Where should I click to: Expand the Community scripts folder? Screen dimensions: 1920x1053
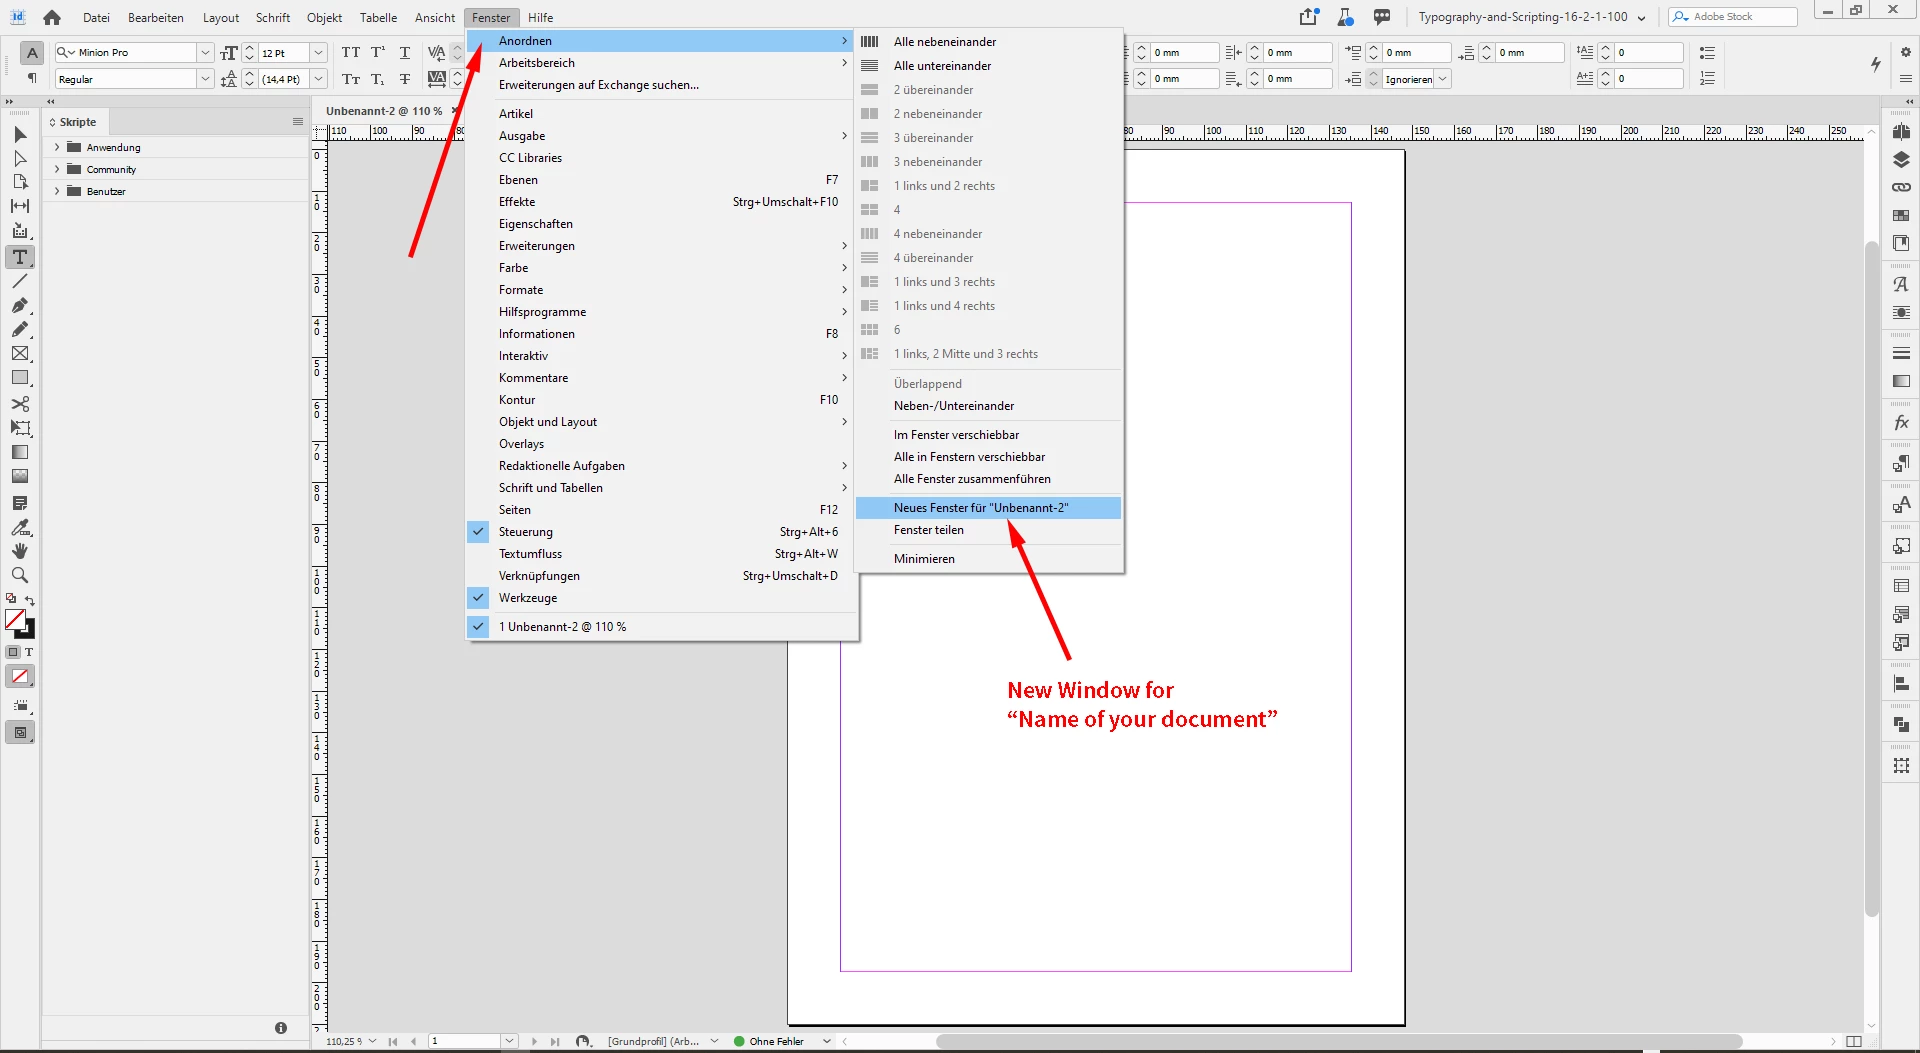57,169
